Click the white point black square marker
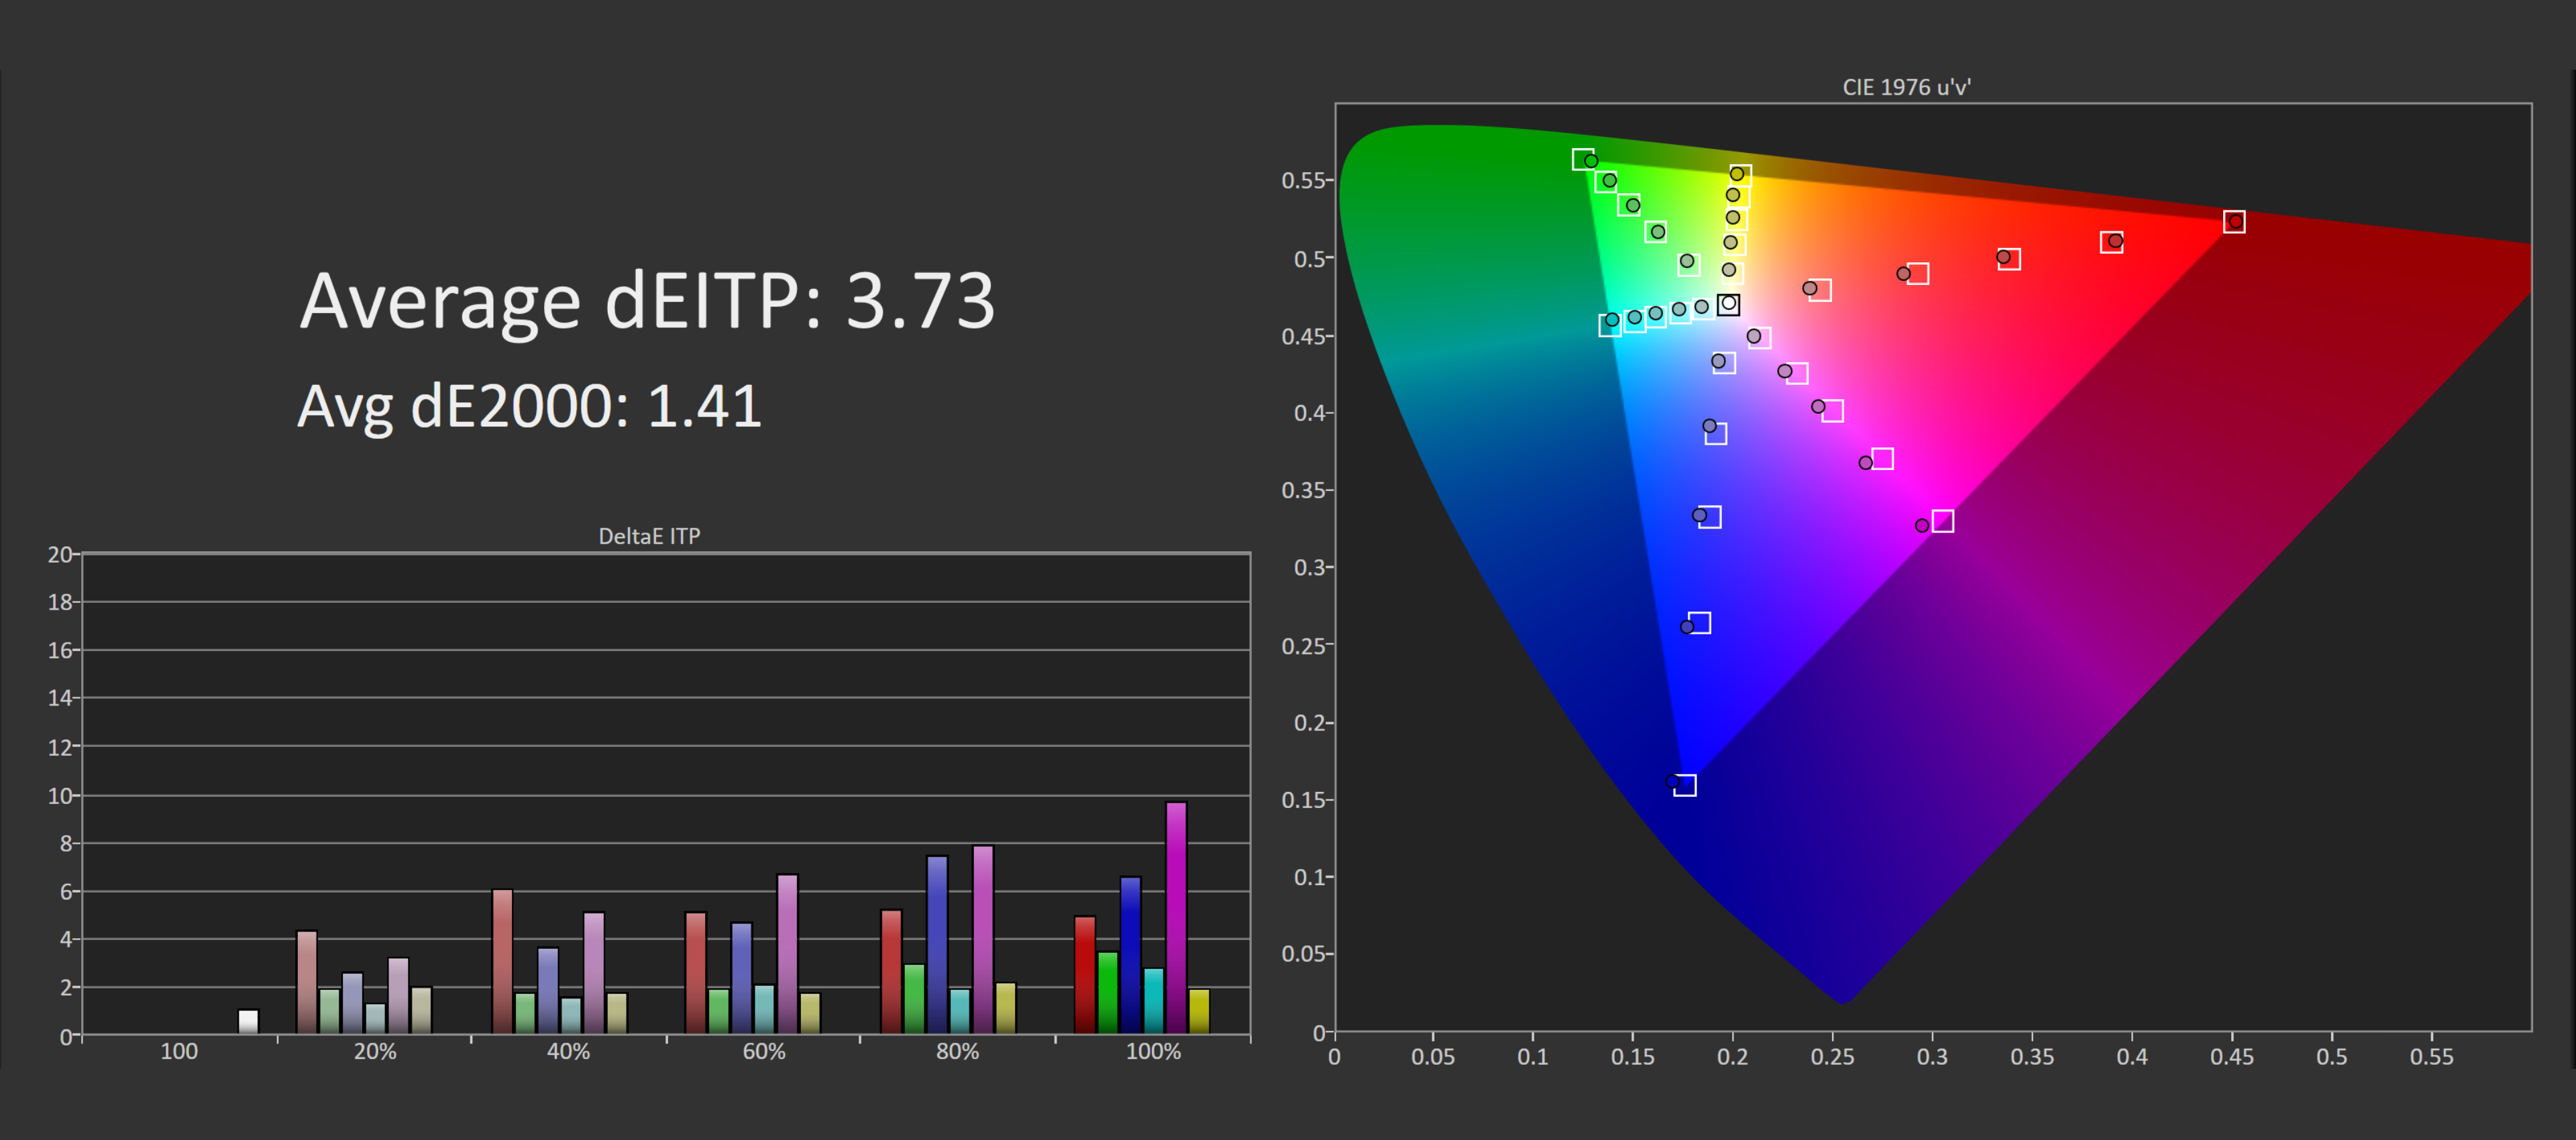Screen dimensions: 2576x1140 click(x=1728, y=304)
